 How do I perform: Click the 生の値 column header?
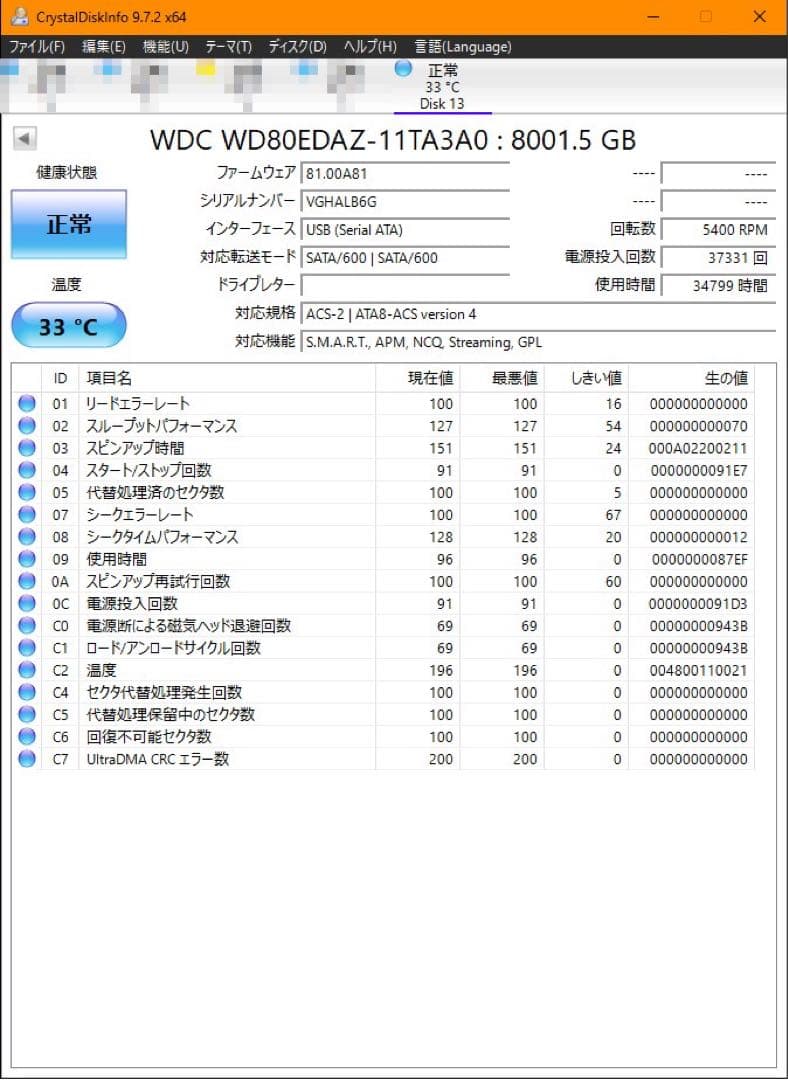(x=692, y=377)
